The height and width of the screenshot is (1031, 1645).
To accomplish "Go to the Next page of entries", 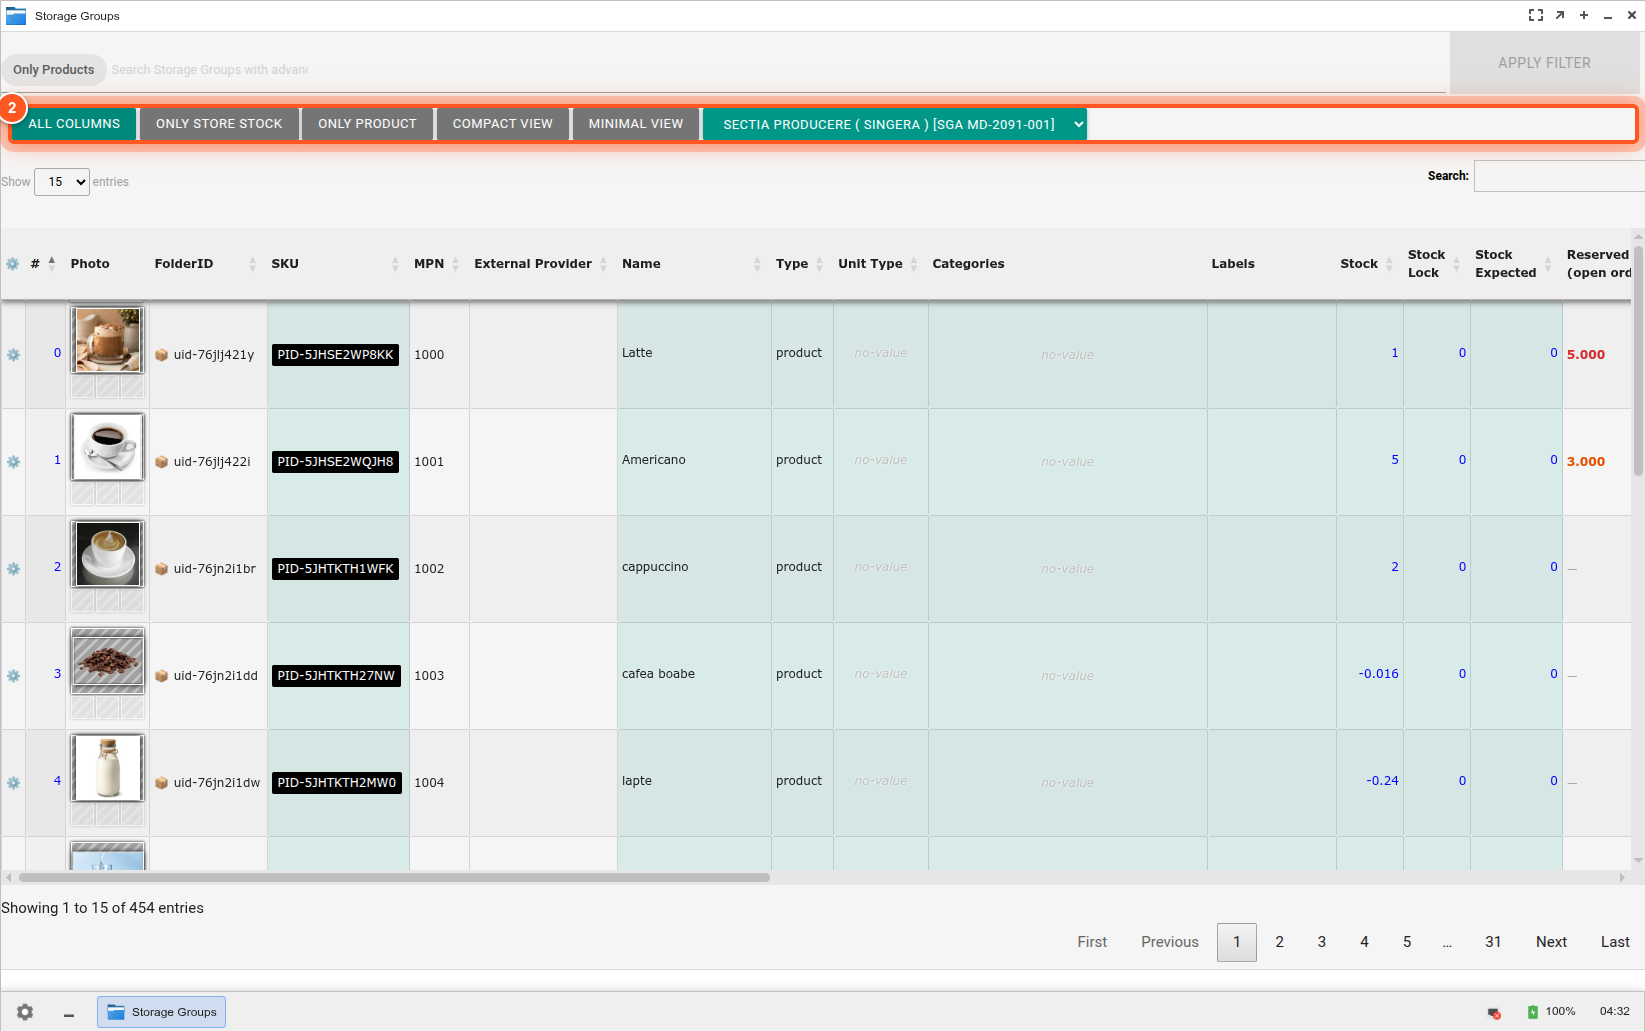I will (1551, 942).
